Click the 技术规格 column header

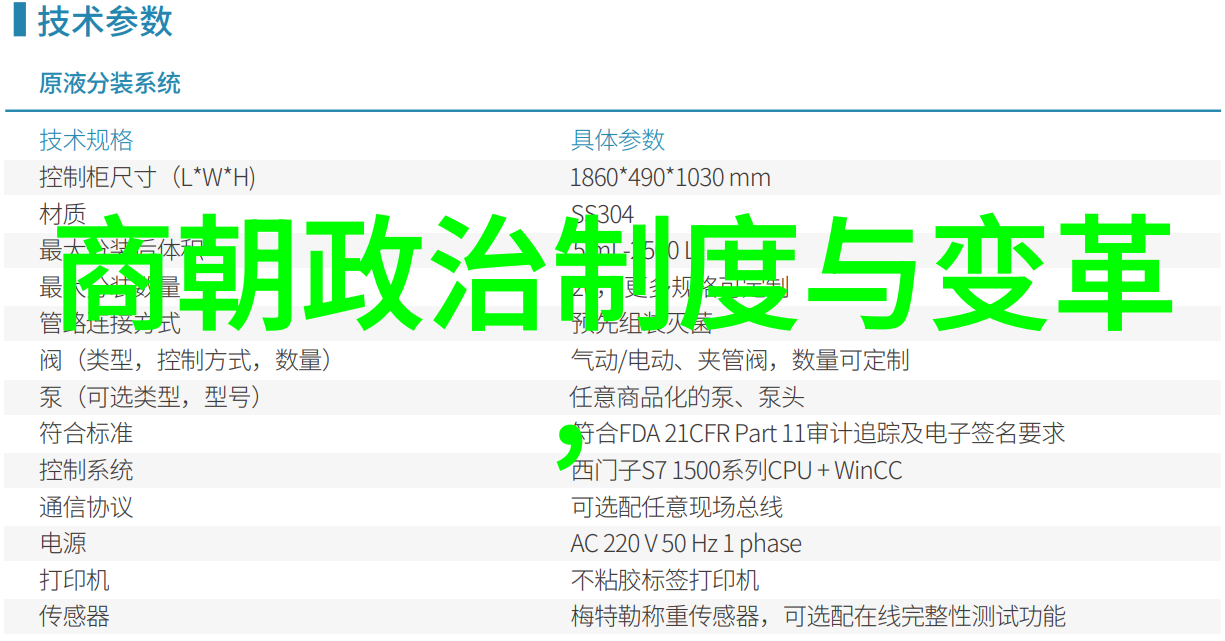tap(86, 141)
